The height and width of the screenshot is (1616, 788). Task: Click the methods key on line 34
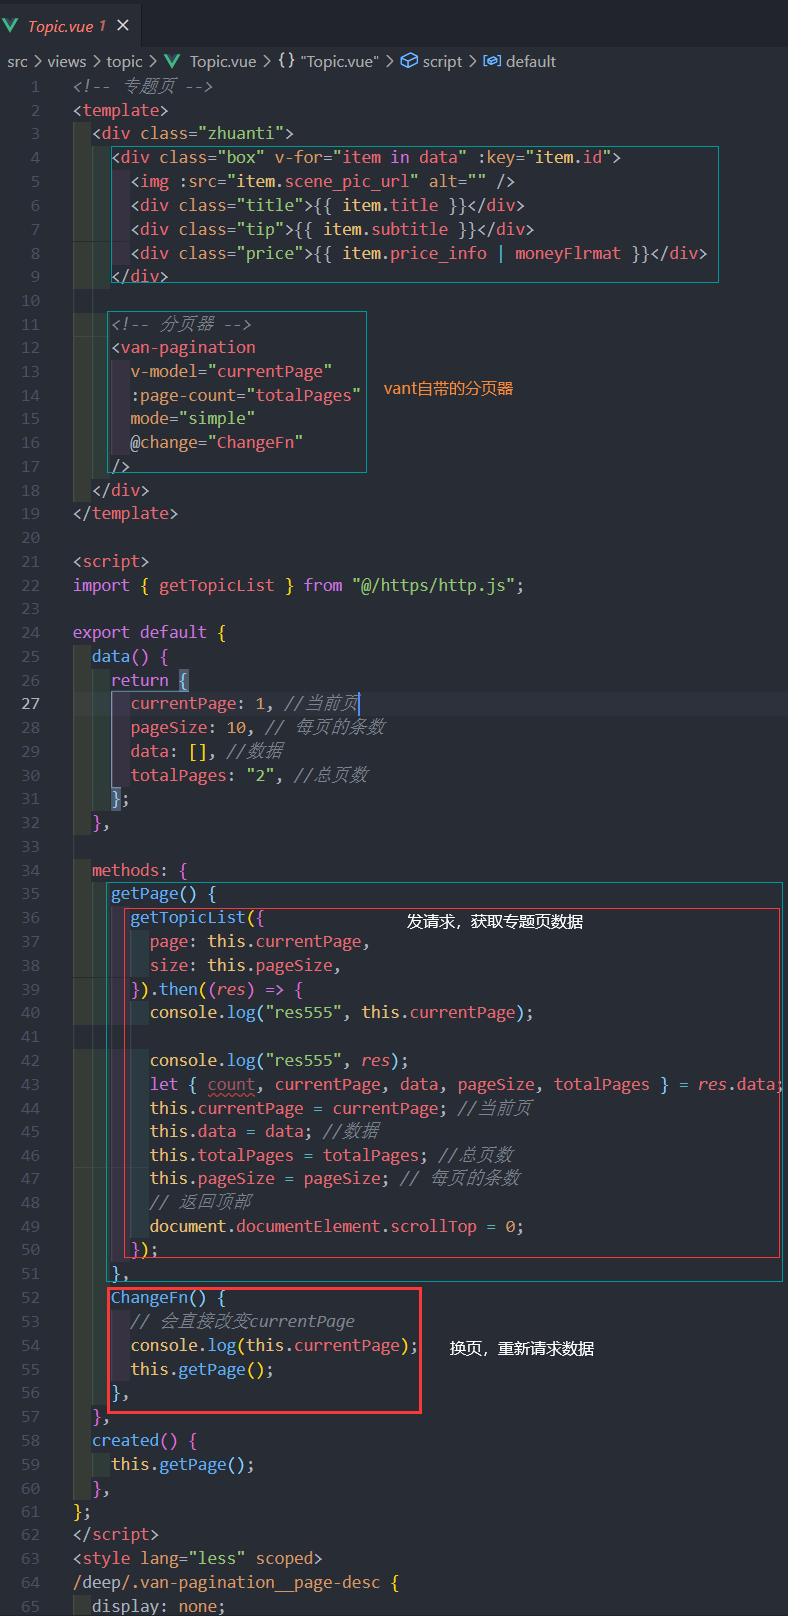tap(125, 871)
